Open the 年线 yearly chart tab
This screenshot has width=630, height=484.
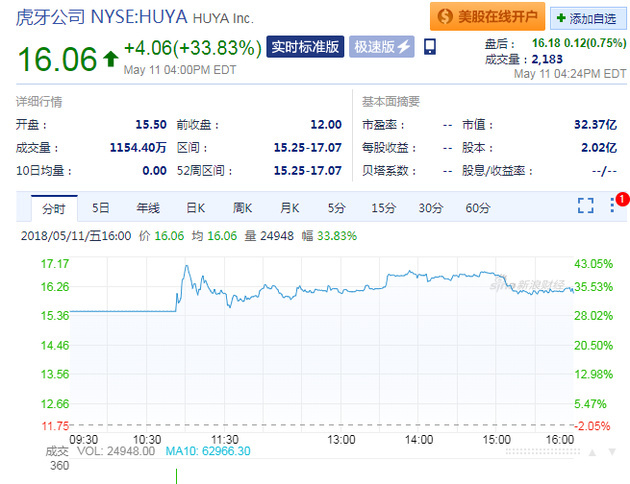(148, 208)
